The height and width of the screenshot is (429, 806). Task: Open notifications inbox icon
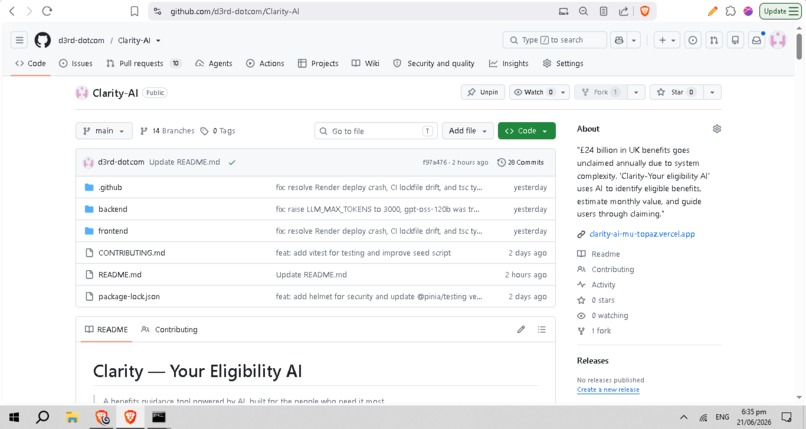click(757, 40)
